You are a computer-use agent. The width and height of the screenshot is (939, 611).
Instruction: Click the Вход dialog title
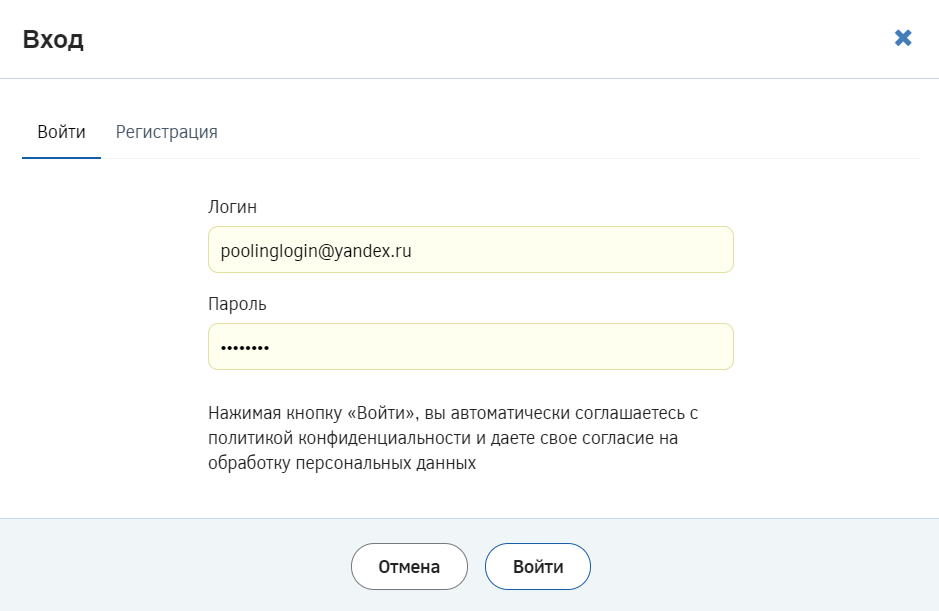pyautogui.click(x=53, y=40)
